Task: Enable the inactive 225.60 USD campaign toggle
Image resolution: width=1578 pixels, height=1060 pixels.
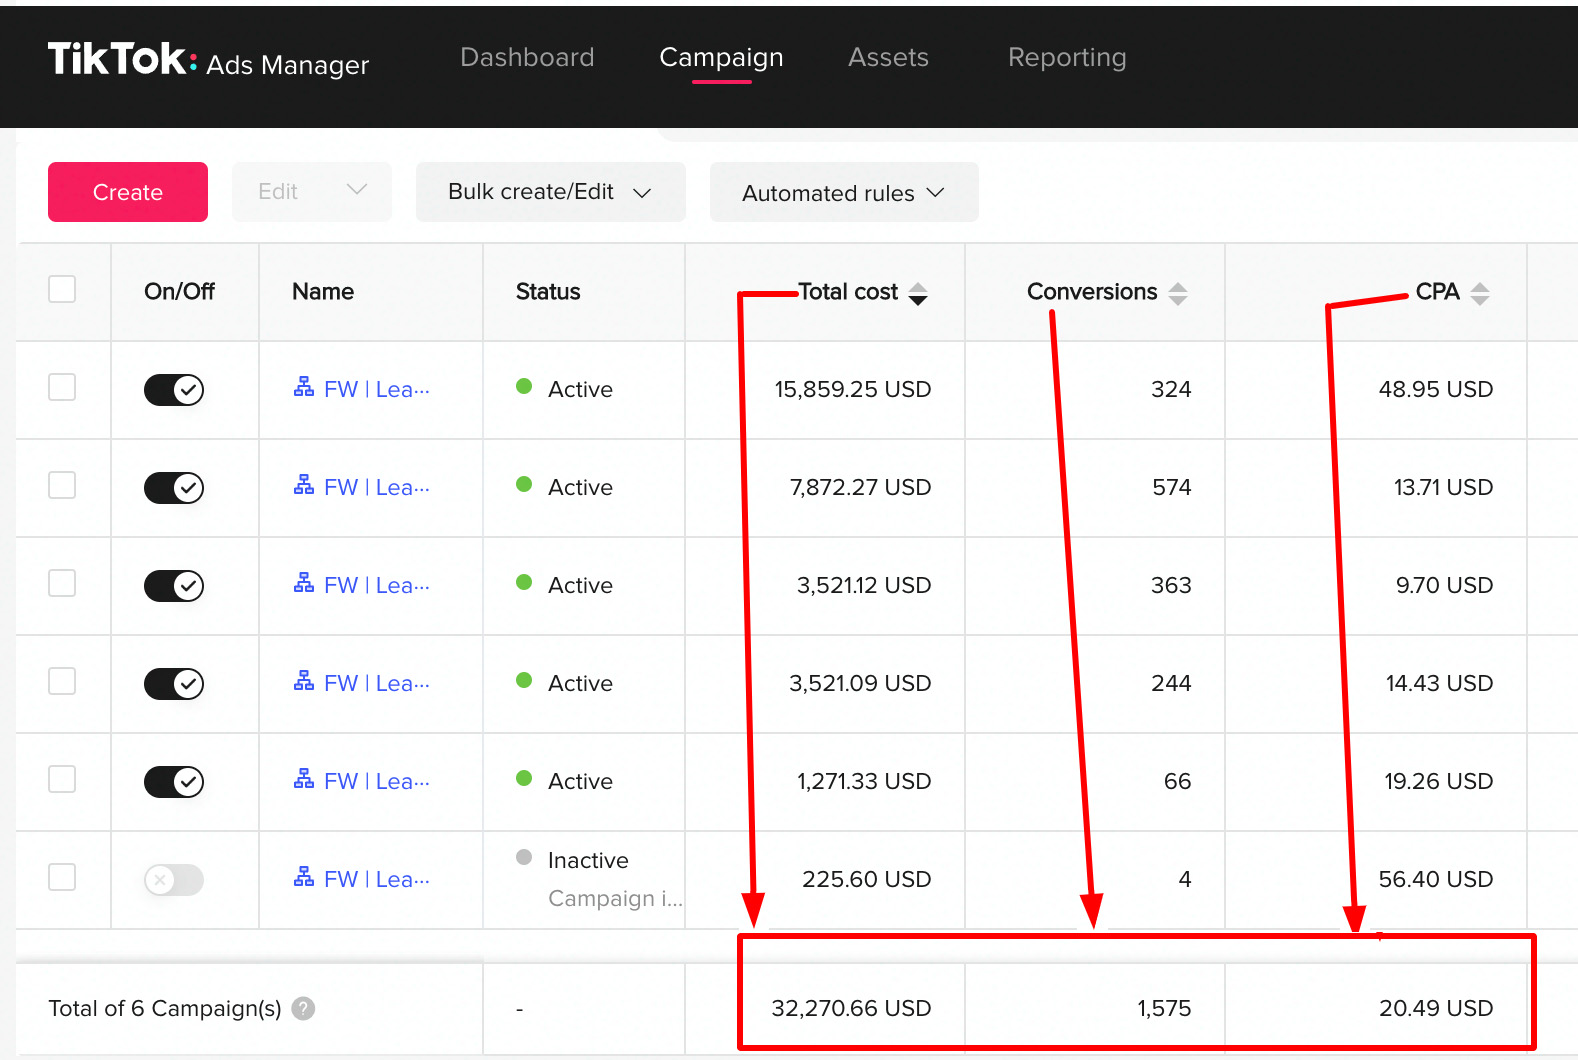Action: click(x=174, y=880)
